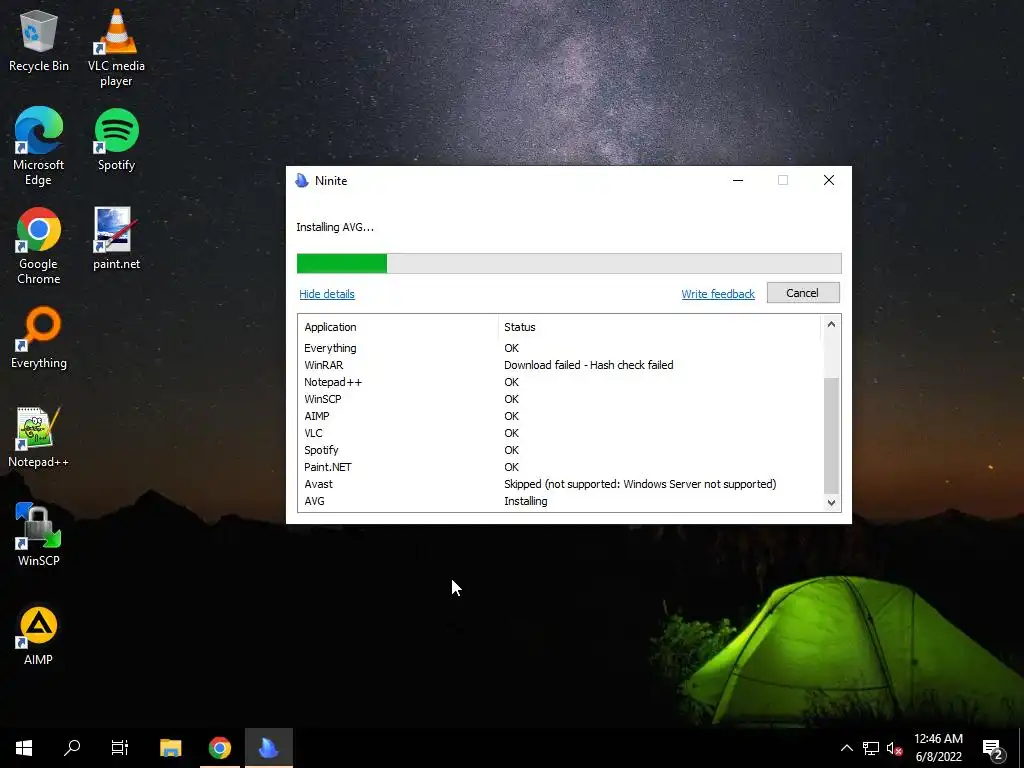Select the Everything search desktop shortcut

click(x=39, y=337)
